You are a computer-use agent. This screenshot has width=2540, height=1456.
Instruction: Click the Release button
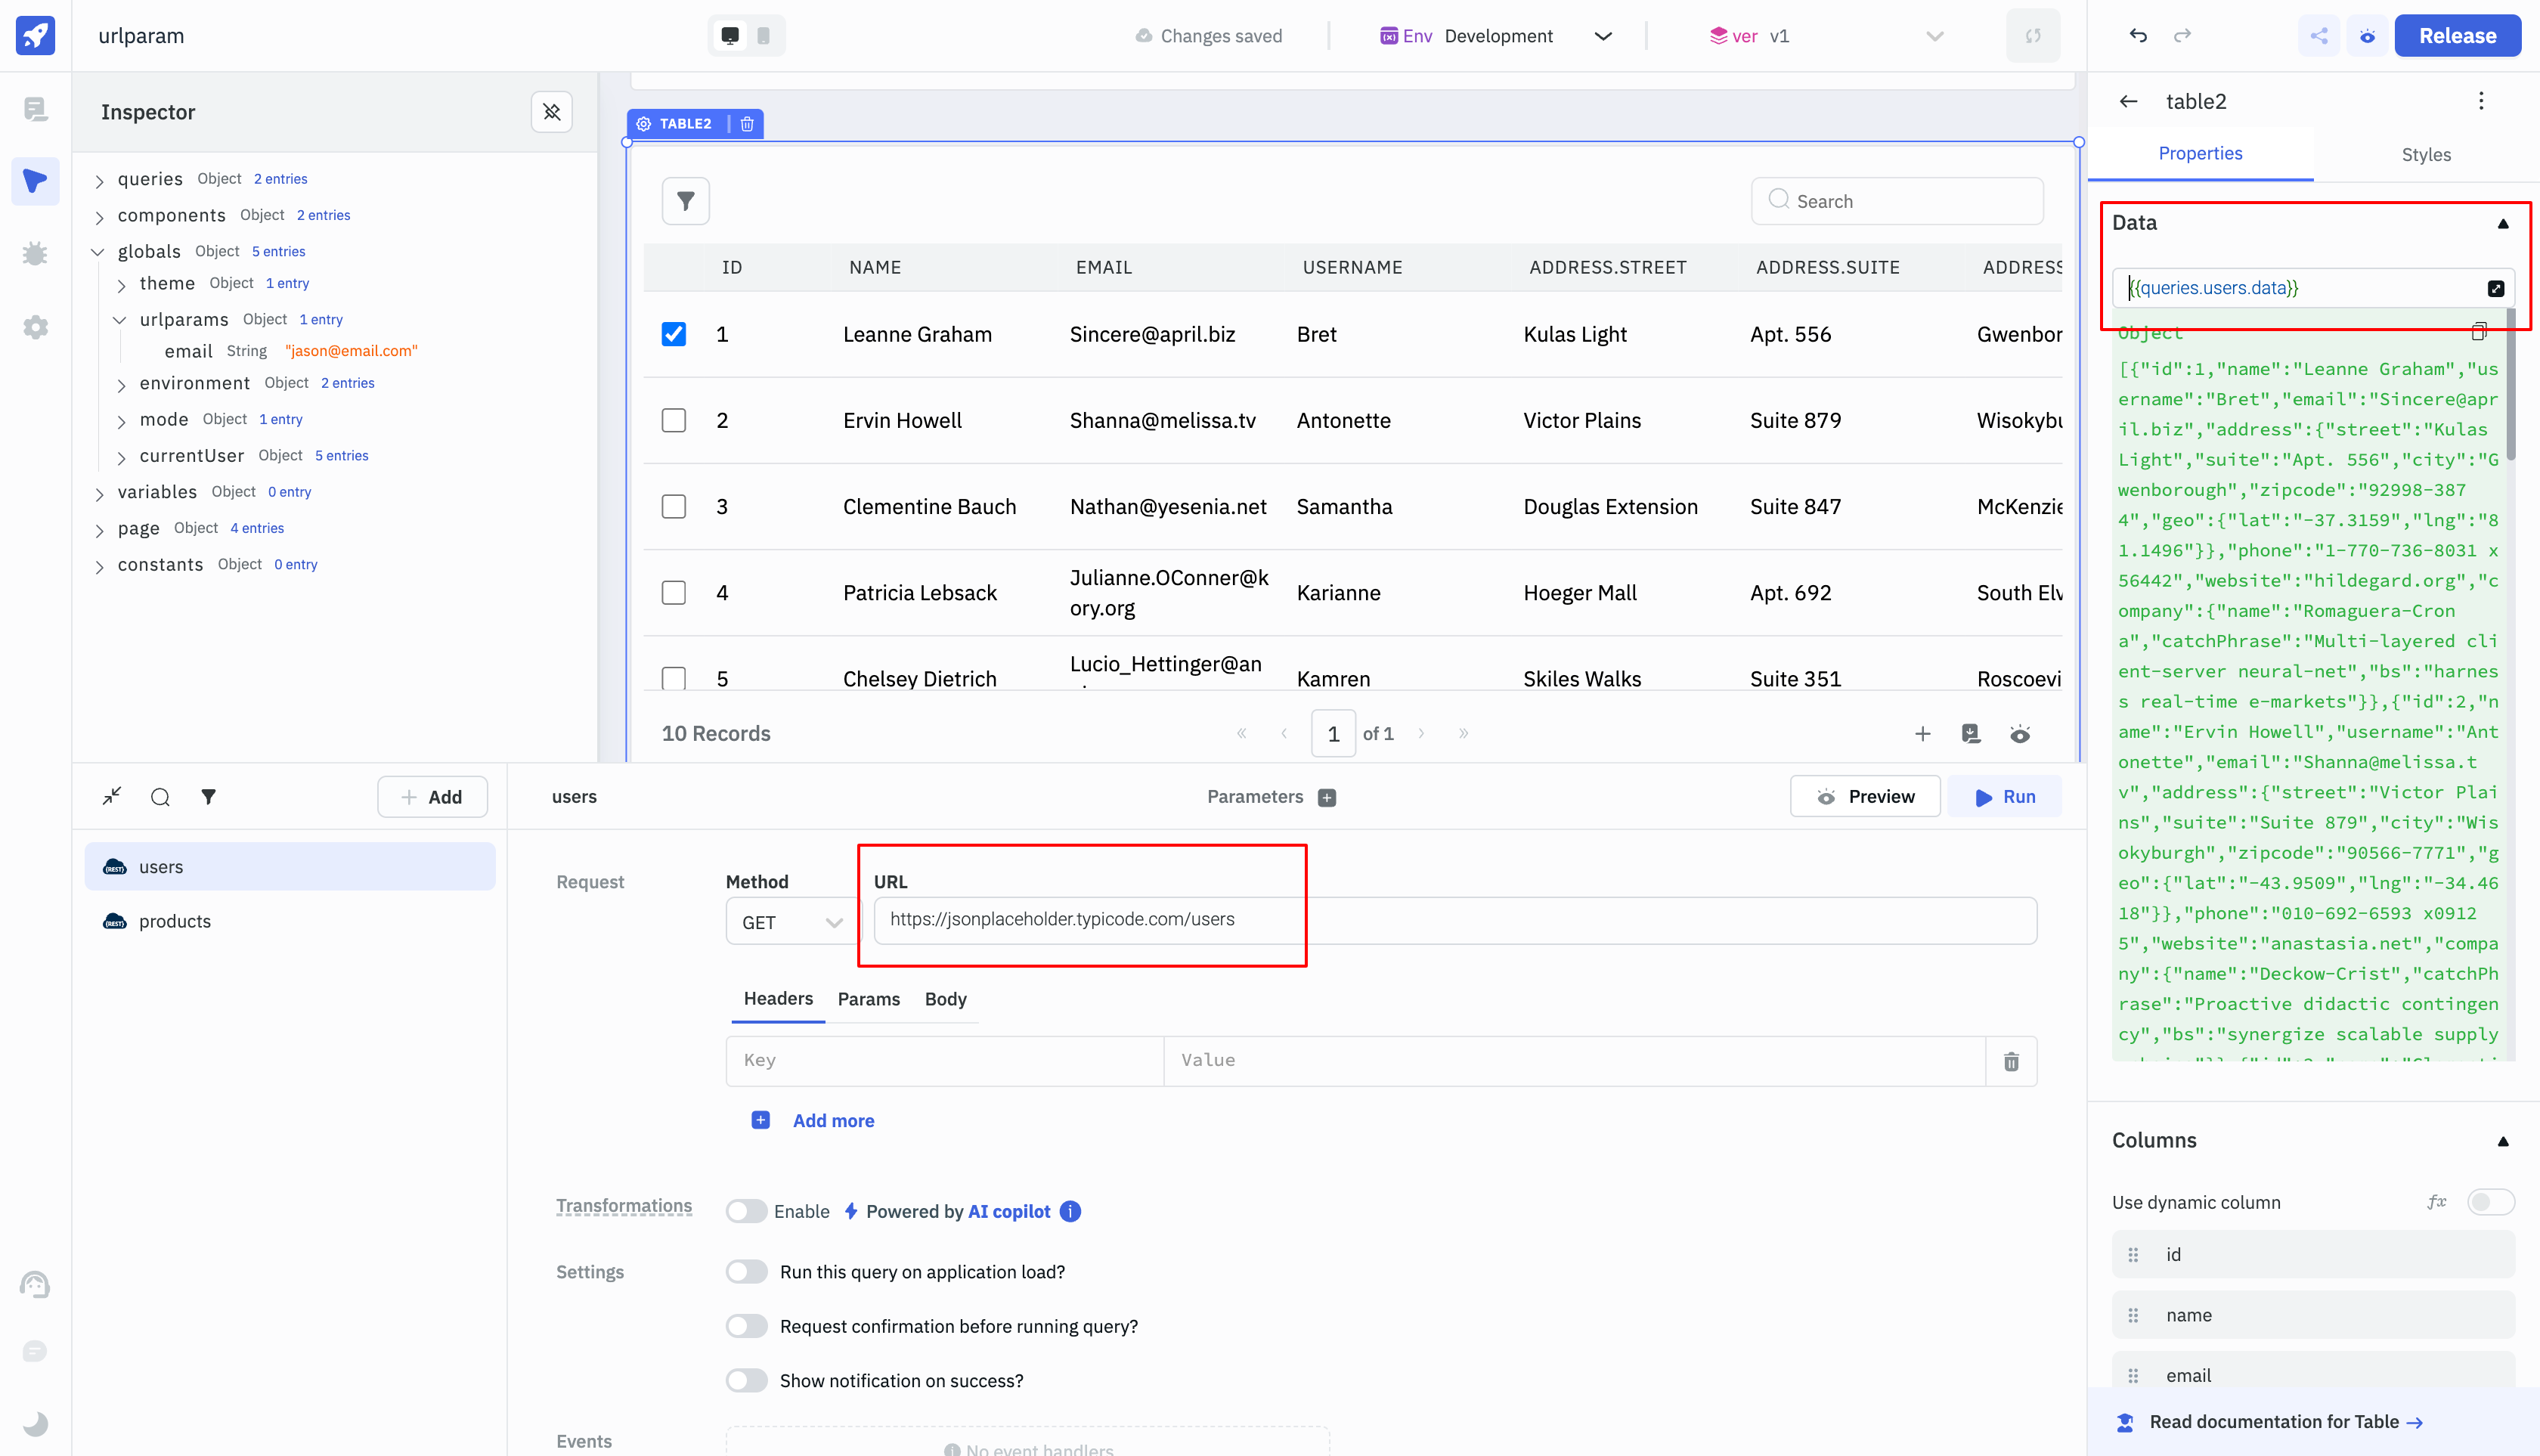click(x=2457, y=36)
